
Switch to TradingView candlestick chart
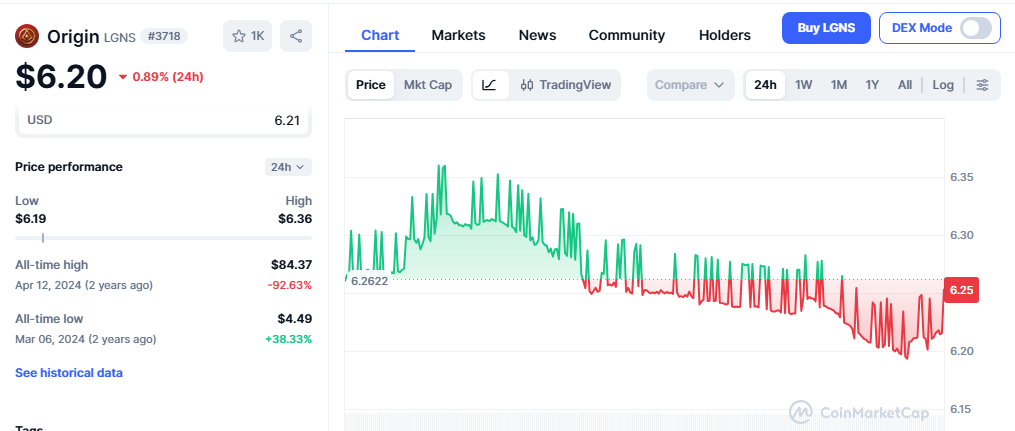[x=566, y=85]
